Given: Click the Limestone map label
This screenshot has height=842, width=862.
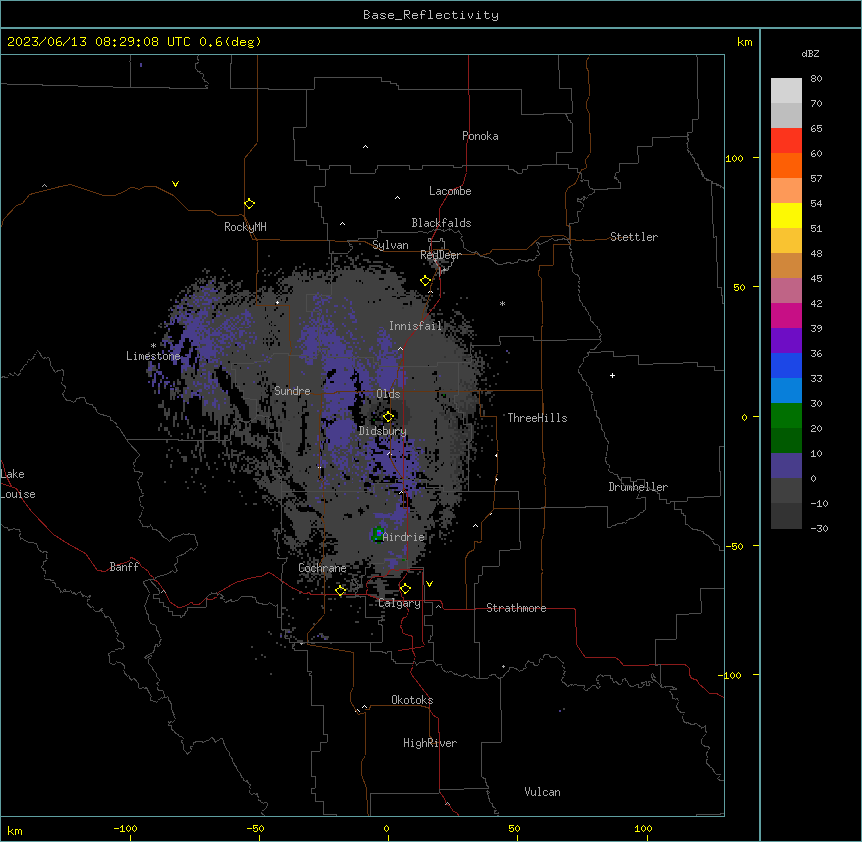Looking at the screenshot, I should 153,356.
